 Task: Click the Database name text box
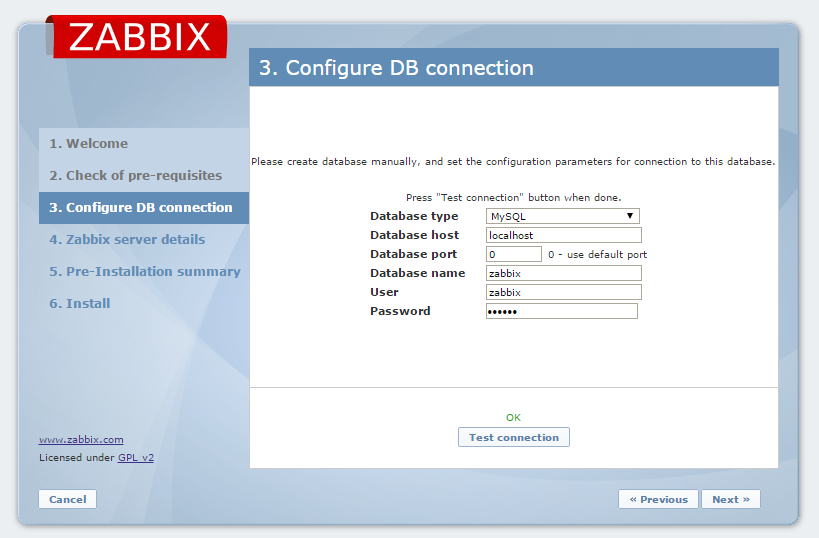coord(562,273)
